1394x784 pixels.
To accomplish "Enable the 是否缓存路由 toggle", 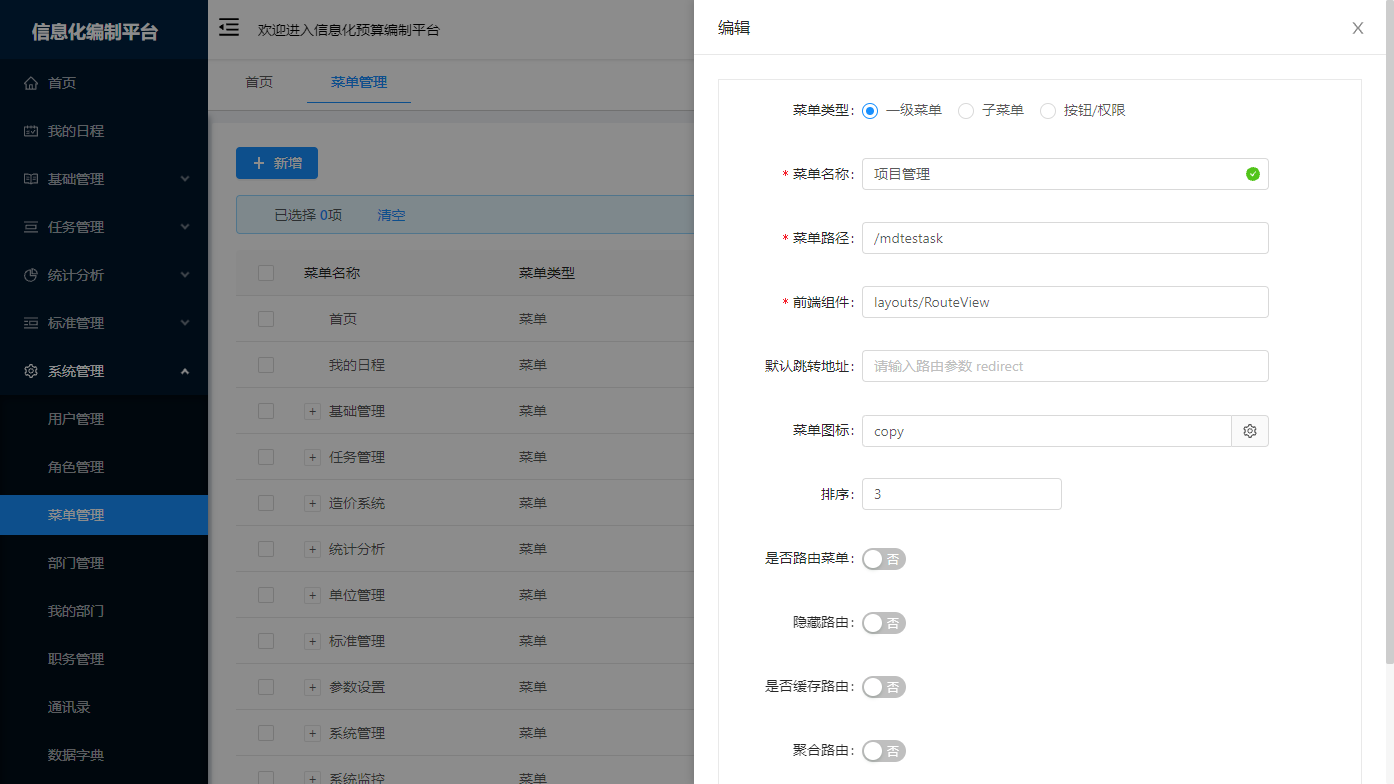I will (x=883, y=687).
